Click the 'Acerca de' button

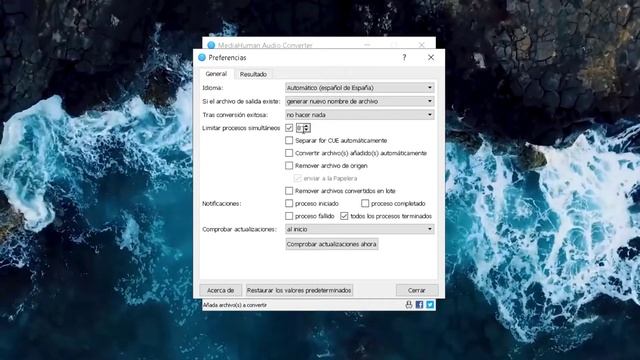[x=220, y=290]
